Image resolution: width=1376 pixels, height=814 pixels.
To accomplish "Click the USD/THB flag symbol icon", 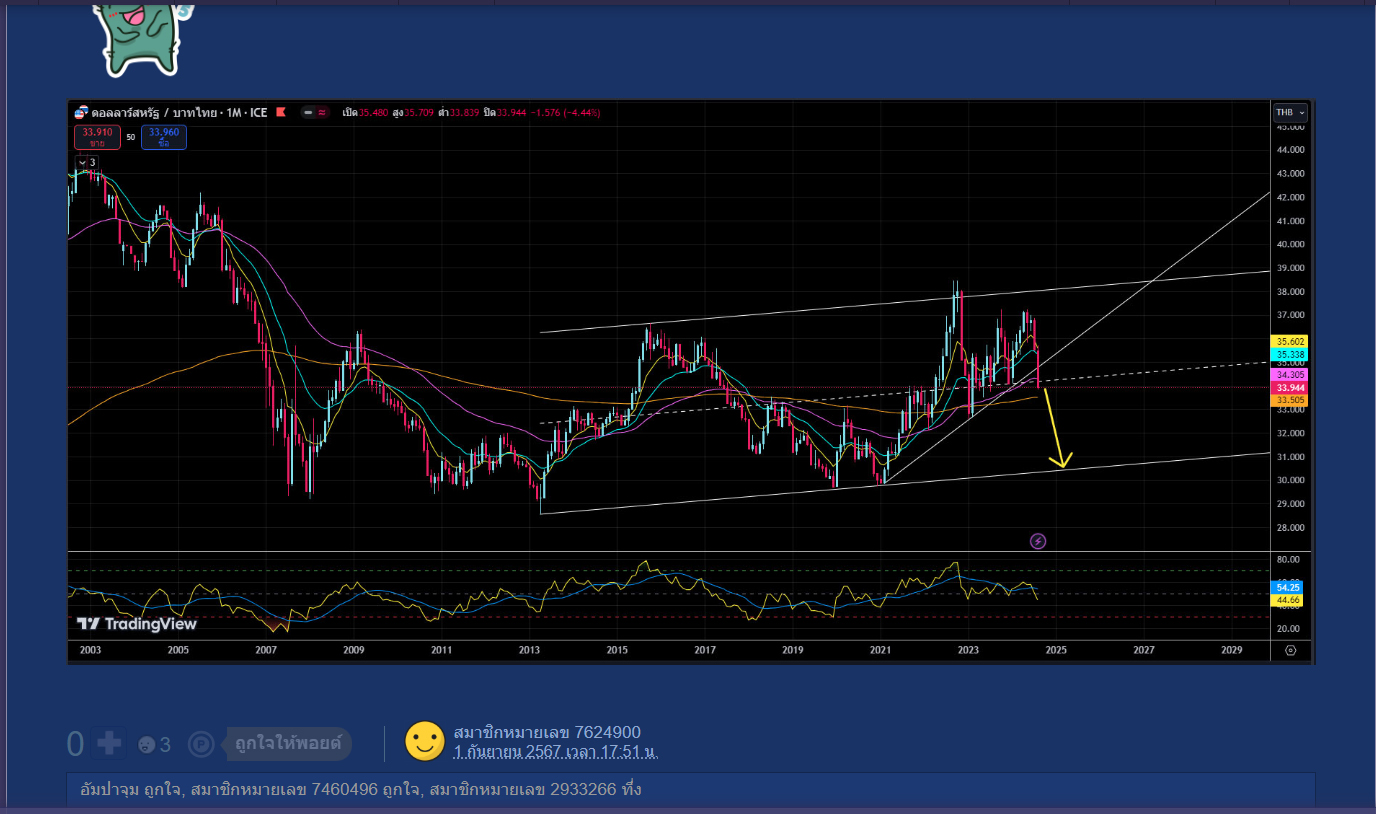I will click(x=82, y=113).
